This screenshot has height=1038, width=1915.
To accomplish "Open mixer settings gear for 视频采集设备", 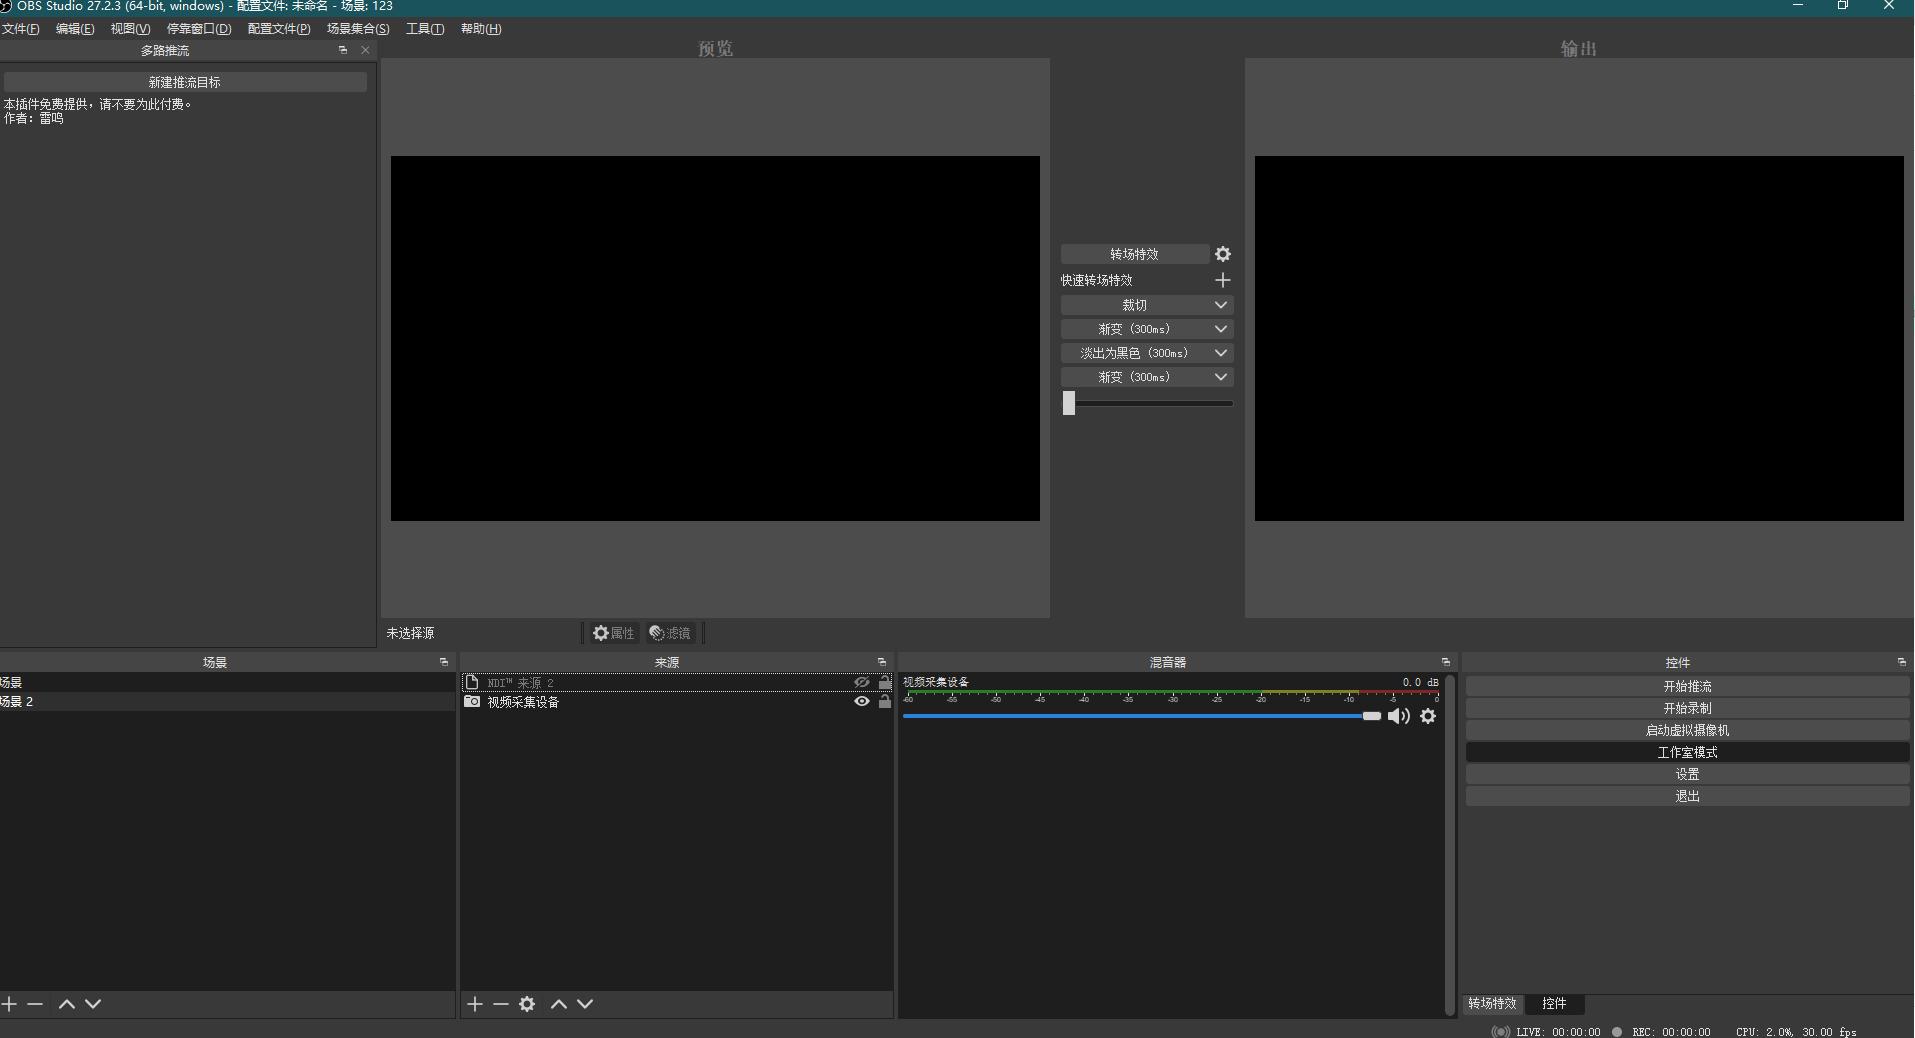I will point(1428,716).
